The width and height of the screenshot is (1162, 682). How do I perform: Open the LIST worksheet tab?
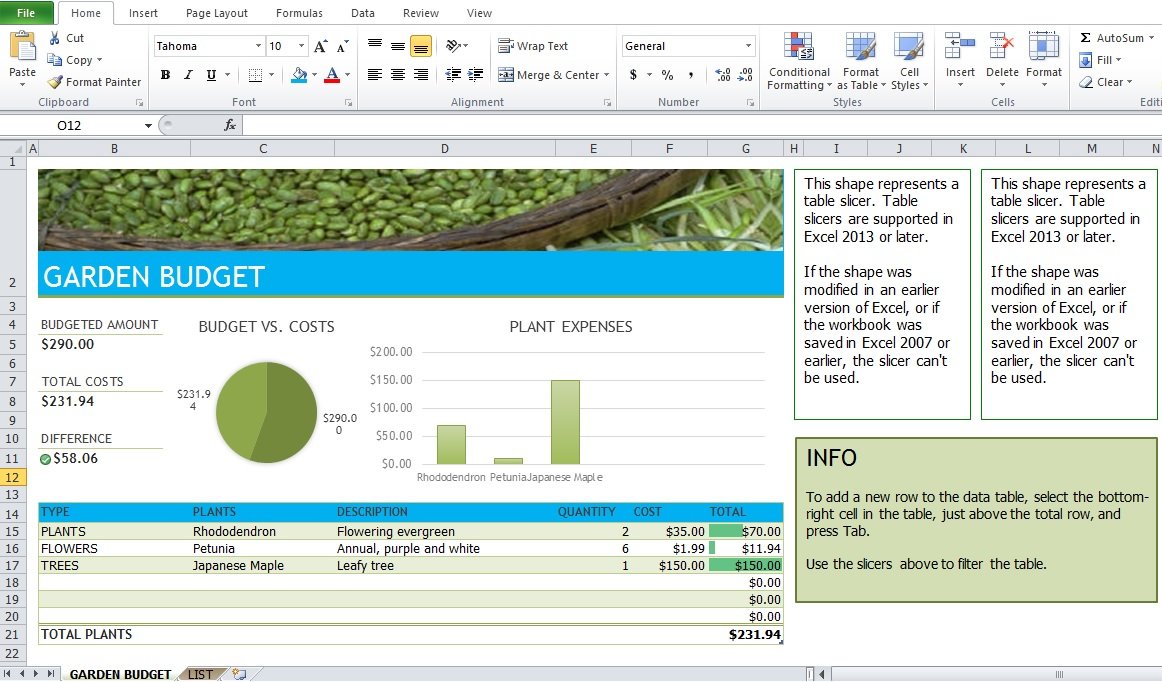(x=200, y=674)
